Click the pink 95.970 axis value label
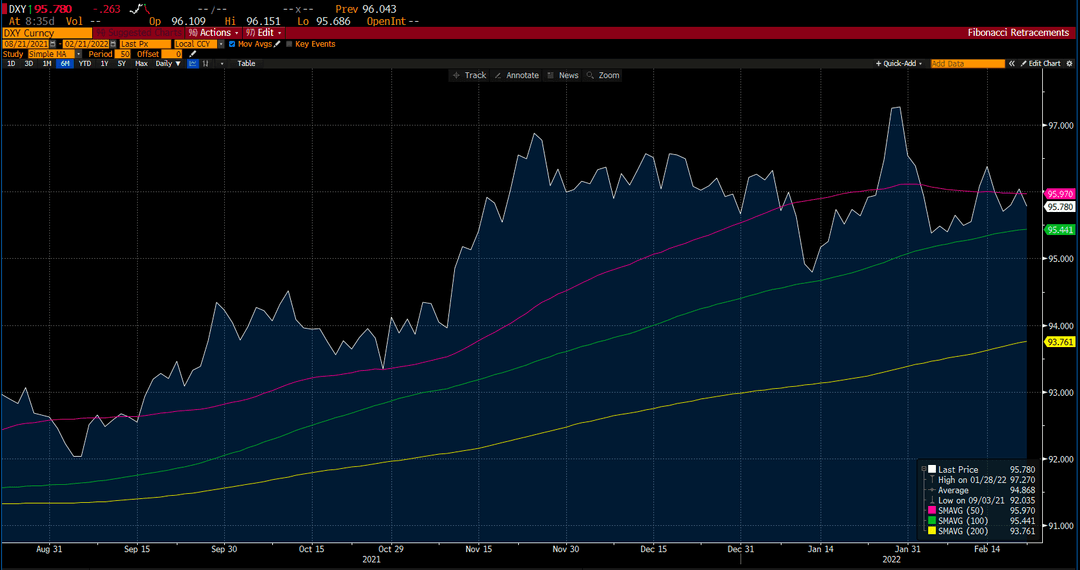This screenshot has height=570, width=1080. point(1060,194)
